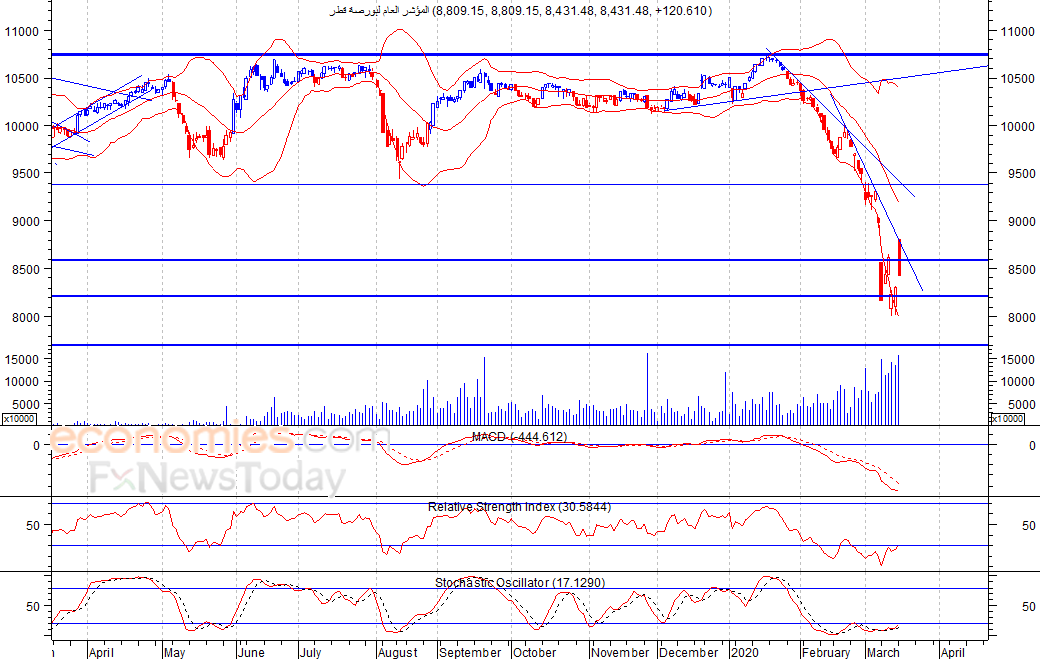Click the FxNewsToday watermark logo
The width and height of the screenshot is (1040, 659).
218,477
